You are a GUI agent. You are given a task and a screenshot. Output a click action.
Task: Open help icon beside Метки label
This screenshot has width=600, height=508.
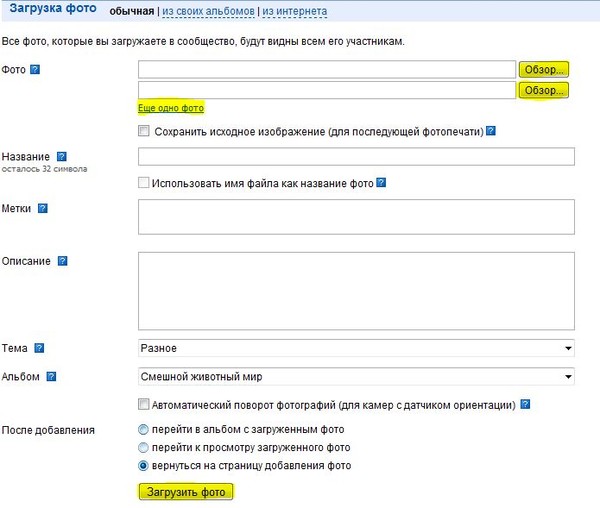pyautogui.click(x=42, y=208)
